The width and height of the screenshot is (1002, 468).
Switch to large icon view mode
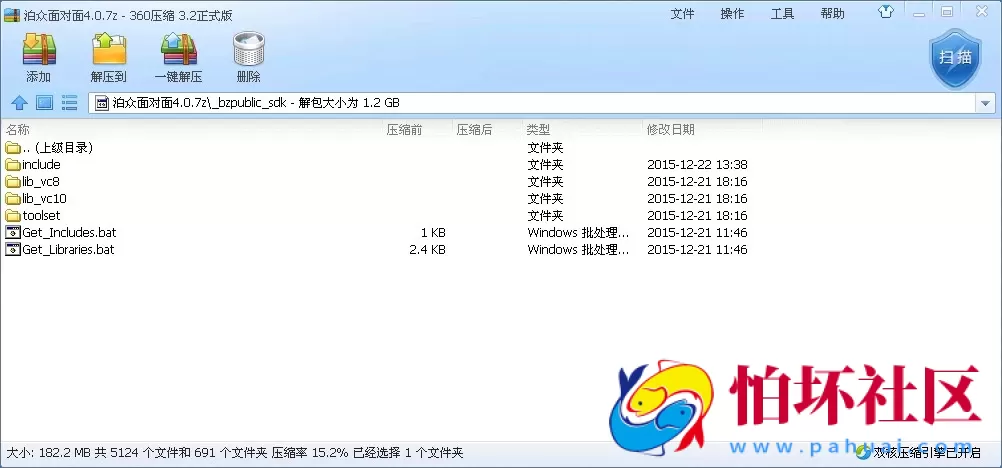[44, 102]
